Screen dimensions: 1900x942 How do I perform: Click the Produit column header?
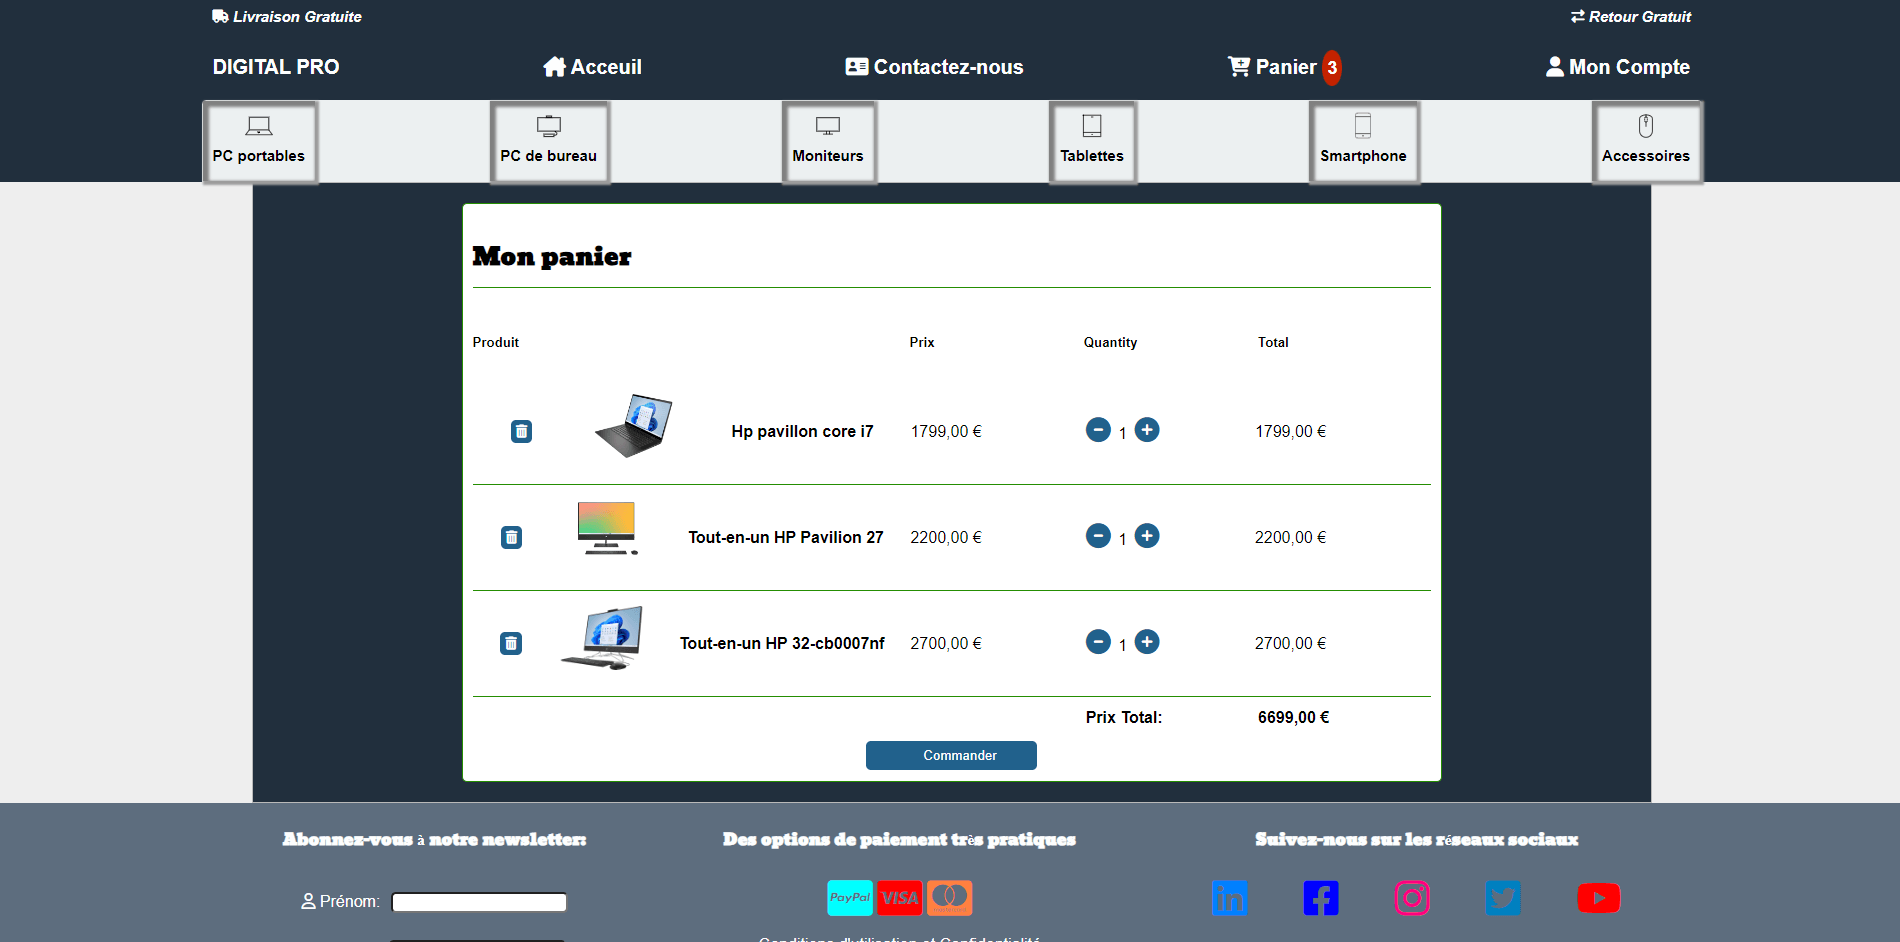(x=496, y=342)
